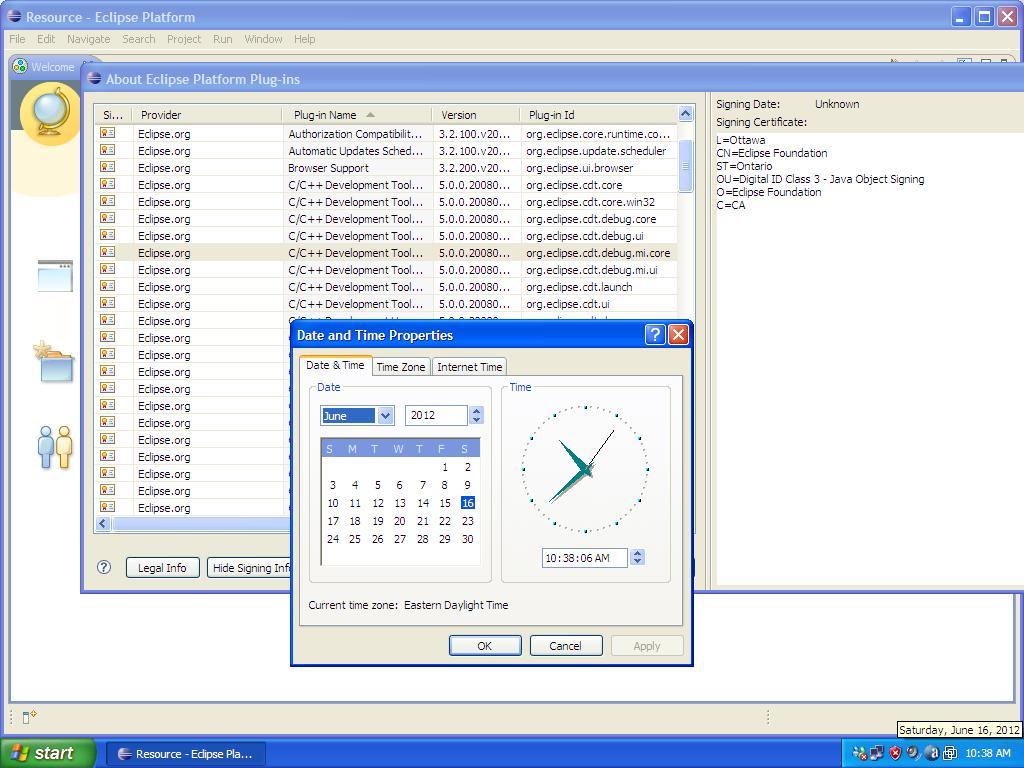
Task: Click the two-people Community icon
Action: [x=55, y=447]
